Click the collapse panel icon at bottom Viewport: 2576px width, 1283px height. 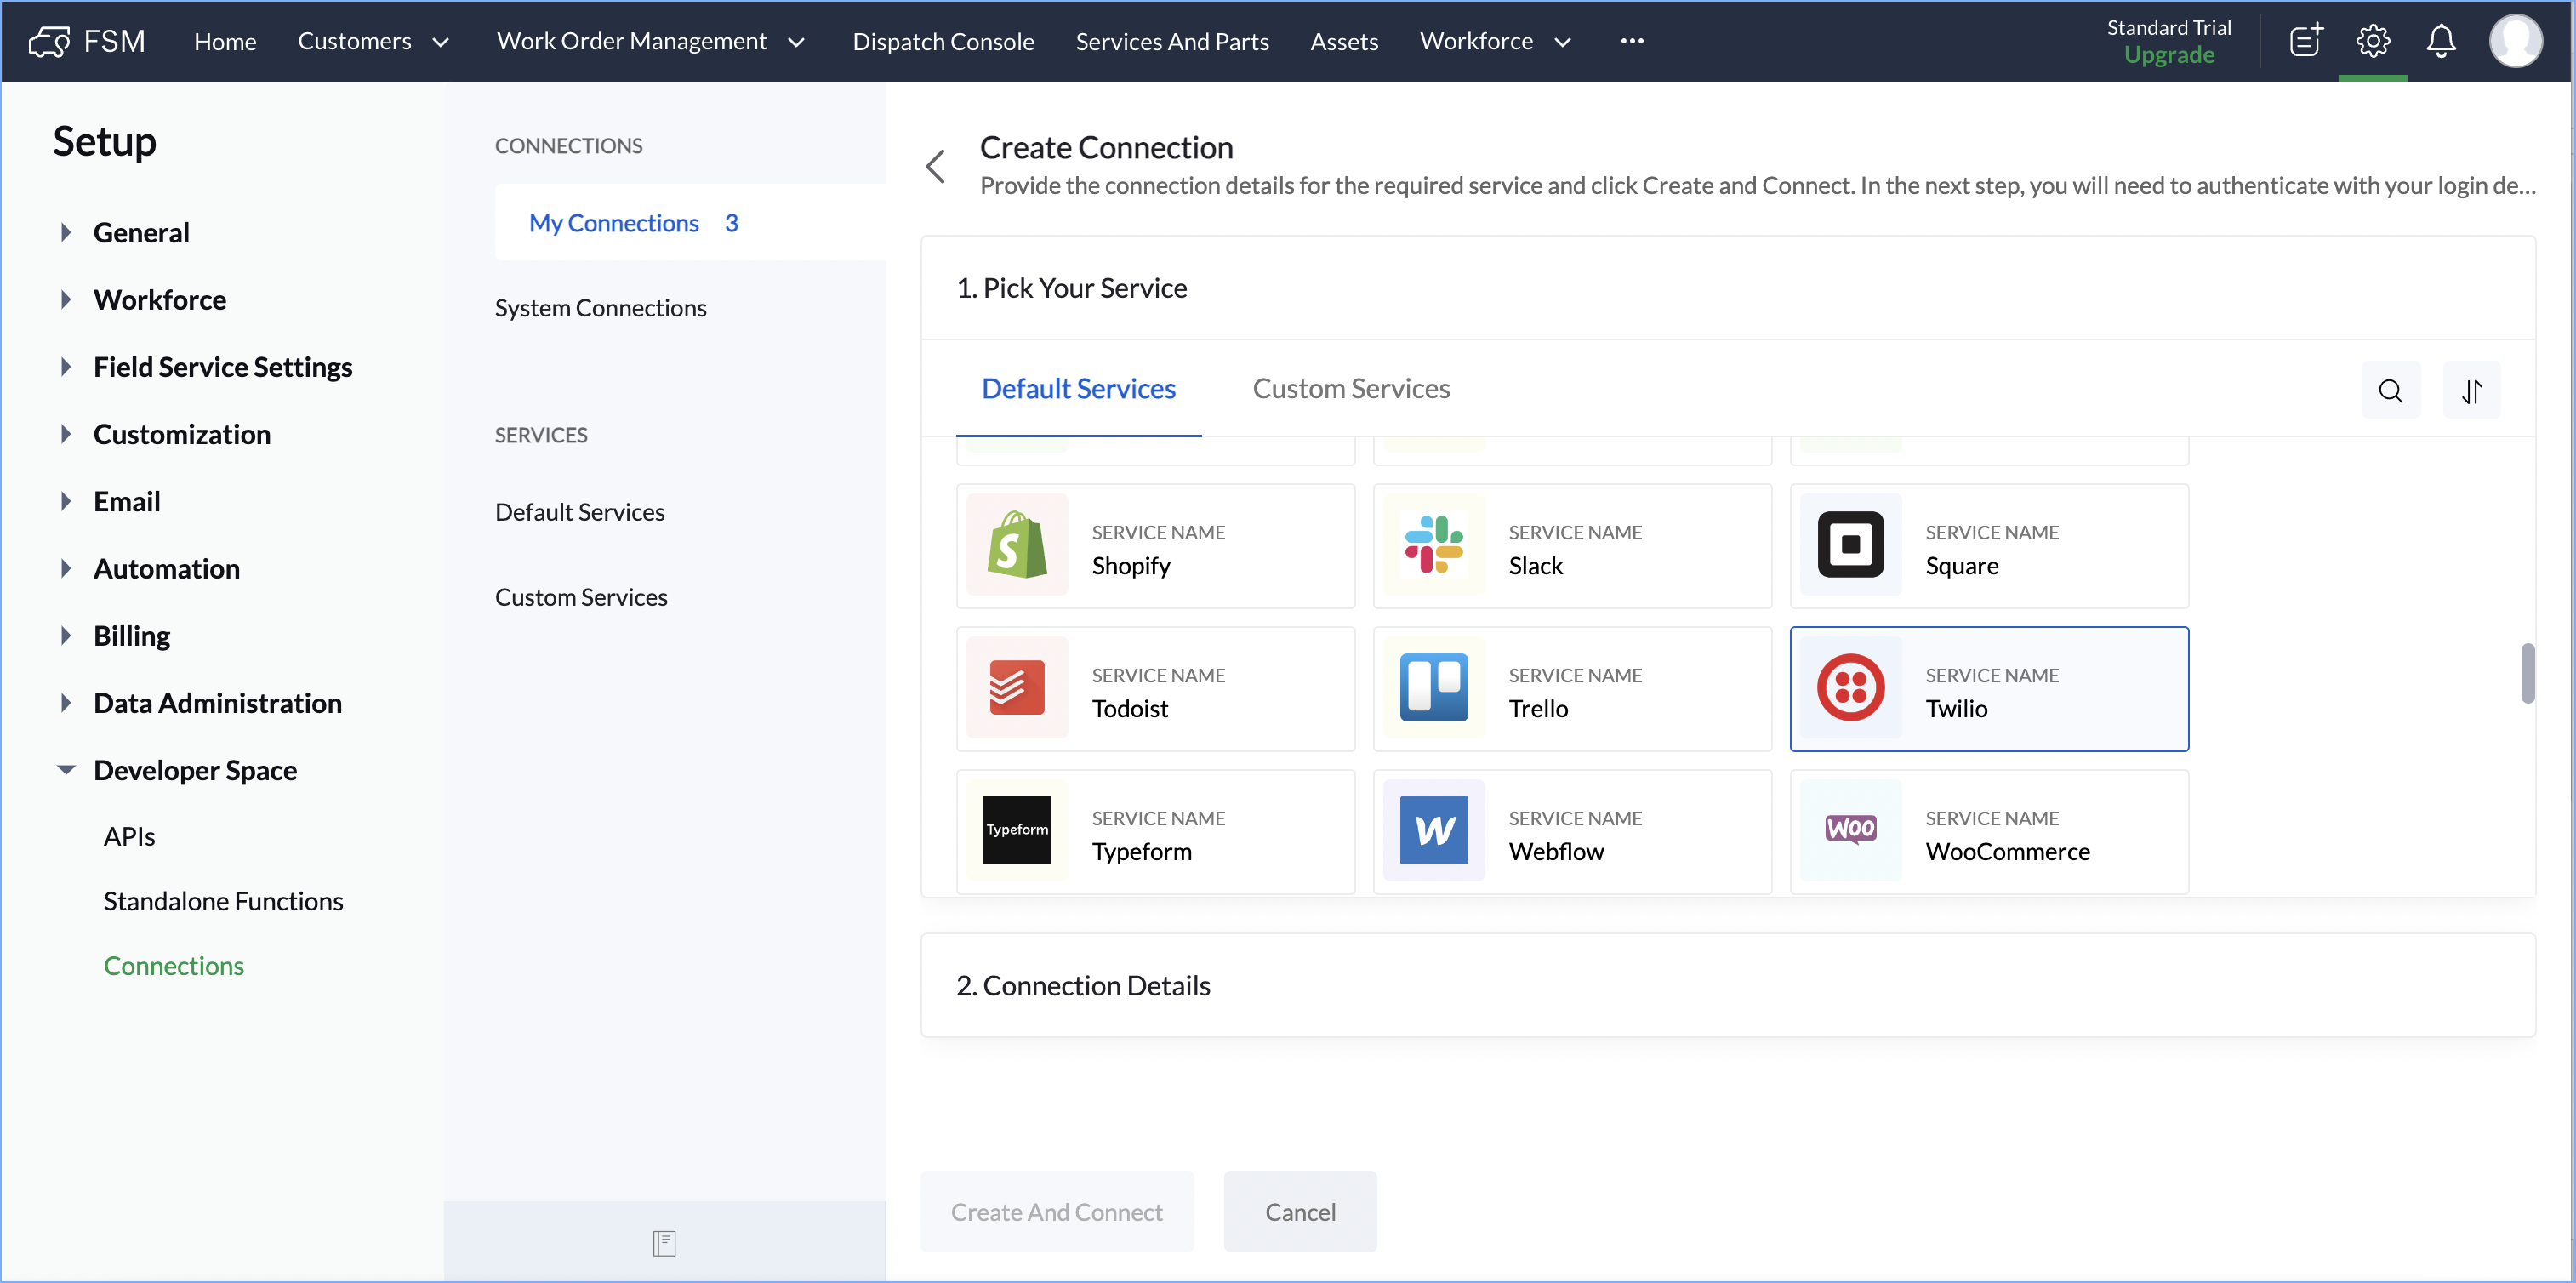click(x=664, y=1242)
